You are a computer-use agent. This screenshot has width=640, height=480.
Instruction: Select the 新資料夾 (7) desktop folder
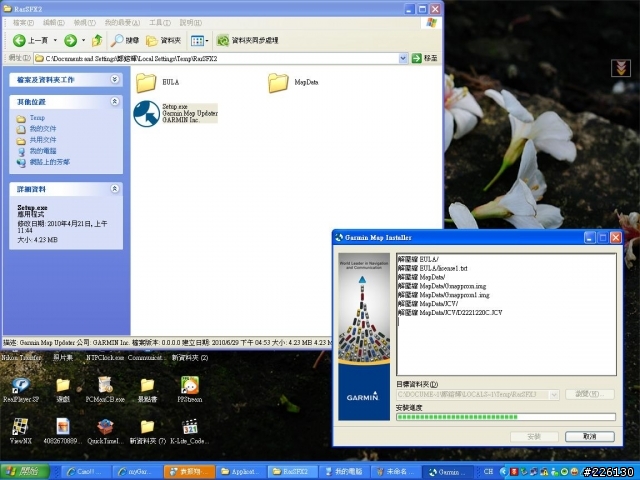pos(147,431)
